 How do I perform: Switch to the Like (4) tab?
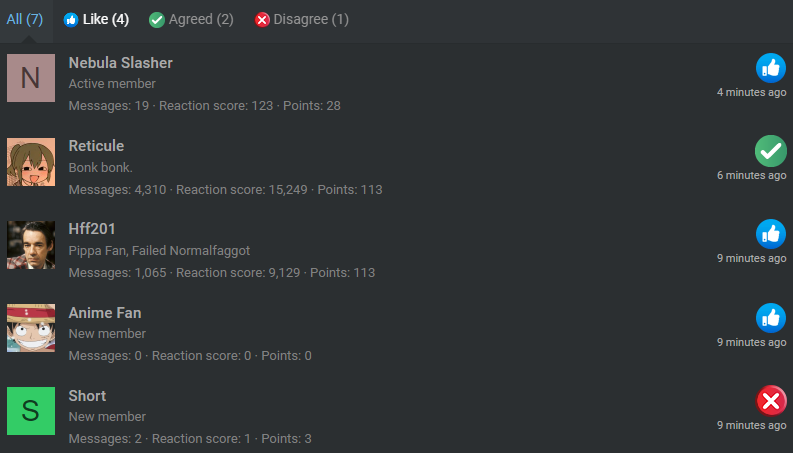tap(96, 19)
